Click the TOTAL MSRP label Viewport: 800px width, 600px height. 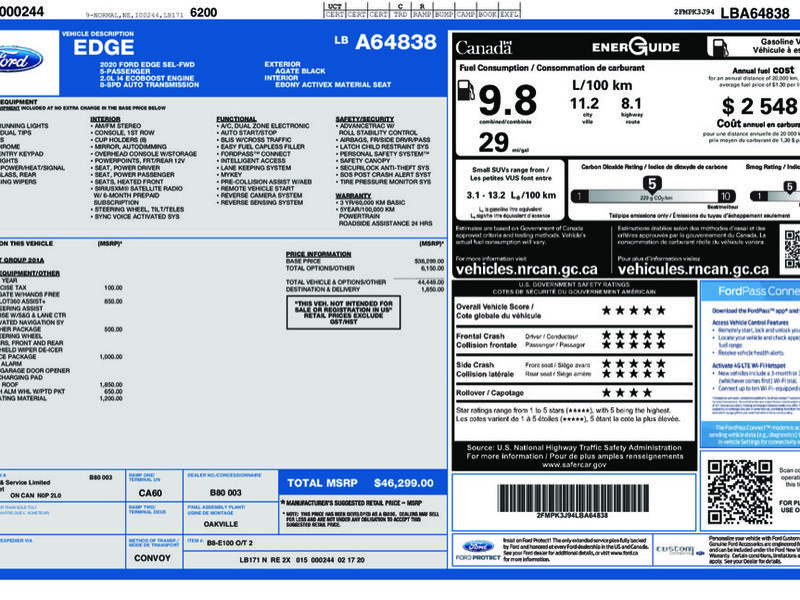tap(322, 483)
